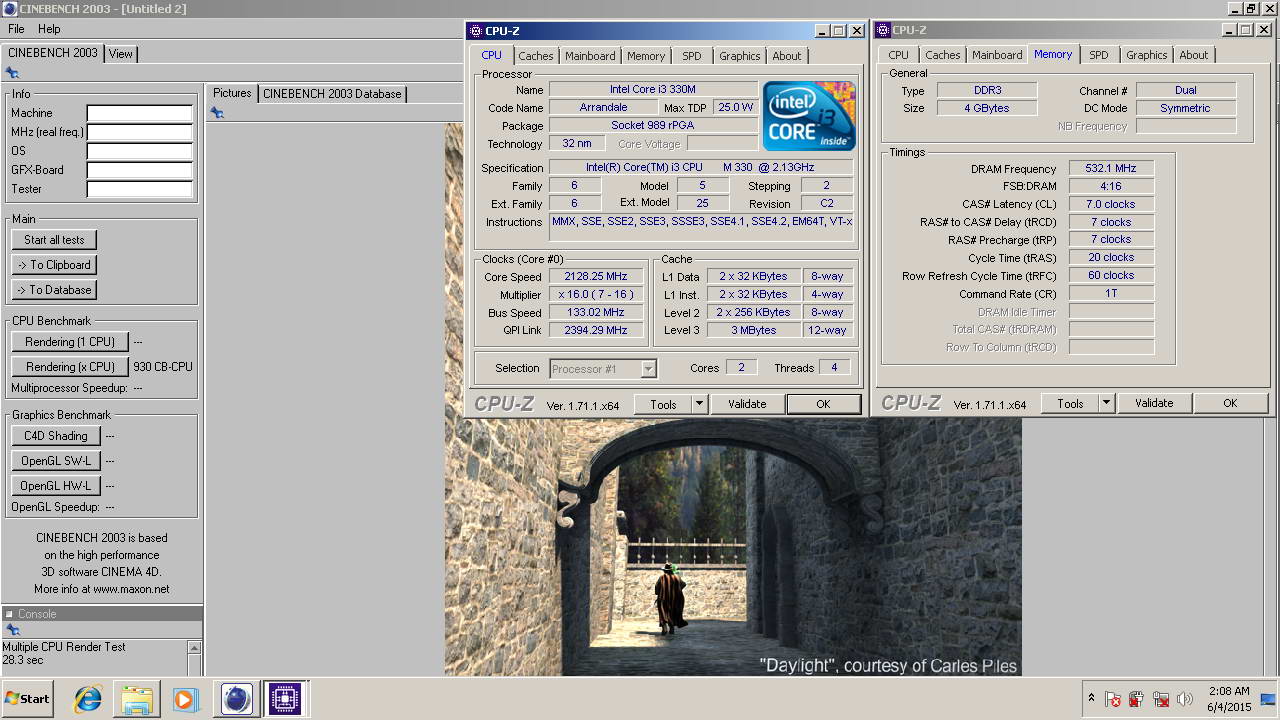This screenshot has height=720, width=1280.
Task: Click the clock showing 2:08 AM
Action: tap(1228, 691)
